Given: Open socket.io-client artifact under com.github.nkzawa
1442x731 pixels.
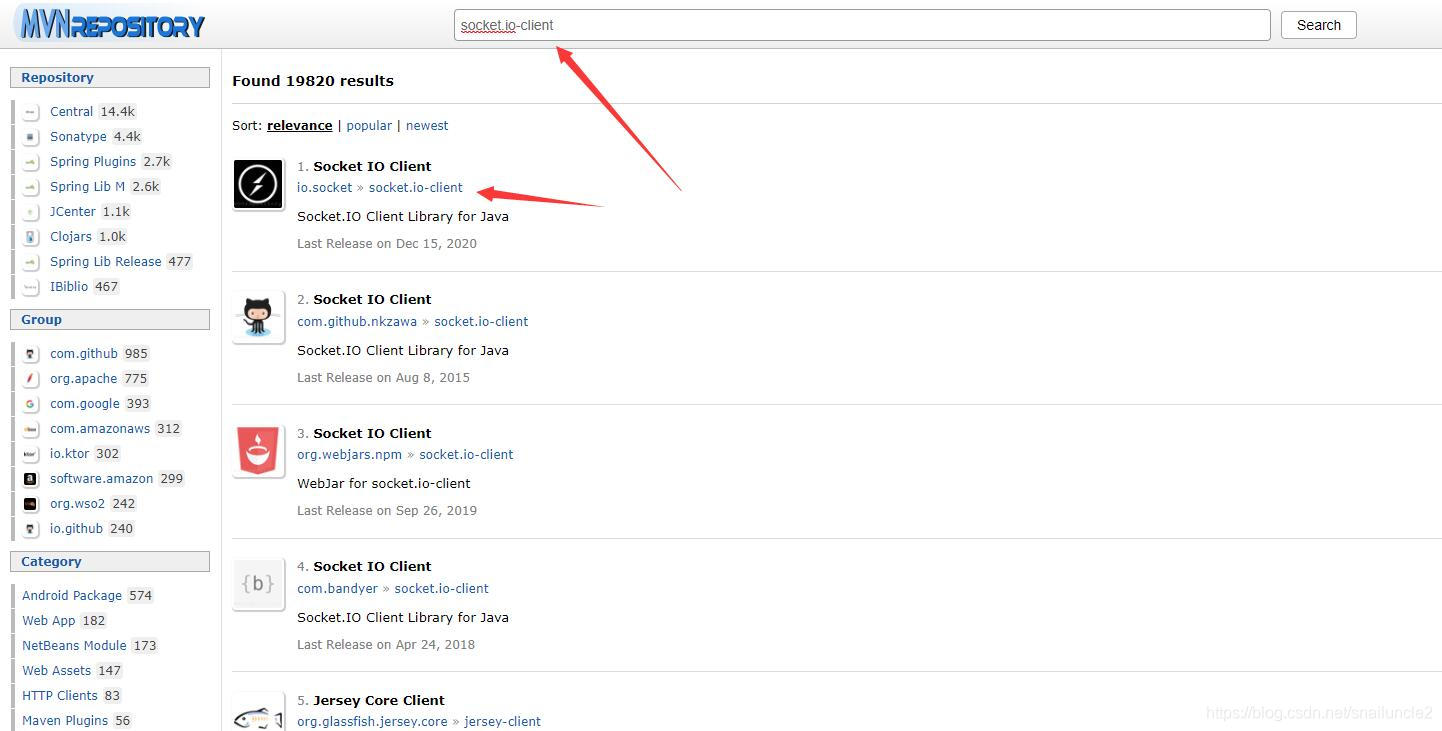Looking at the screenshot, I should 481,322.
